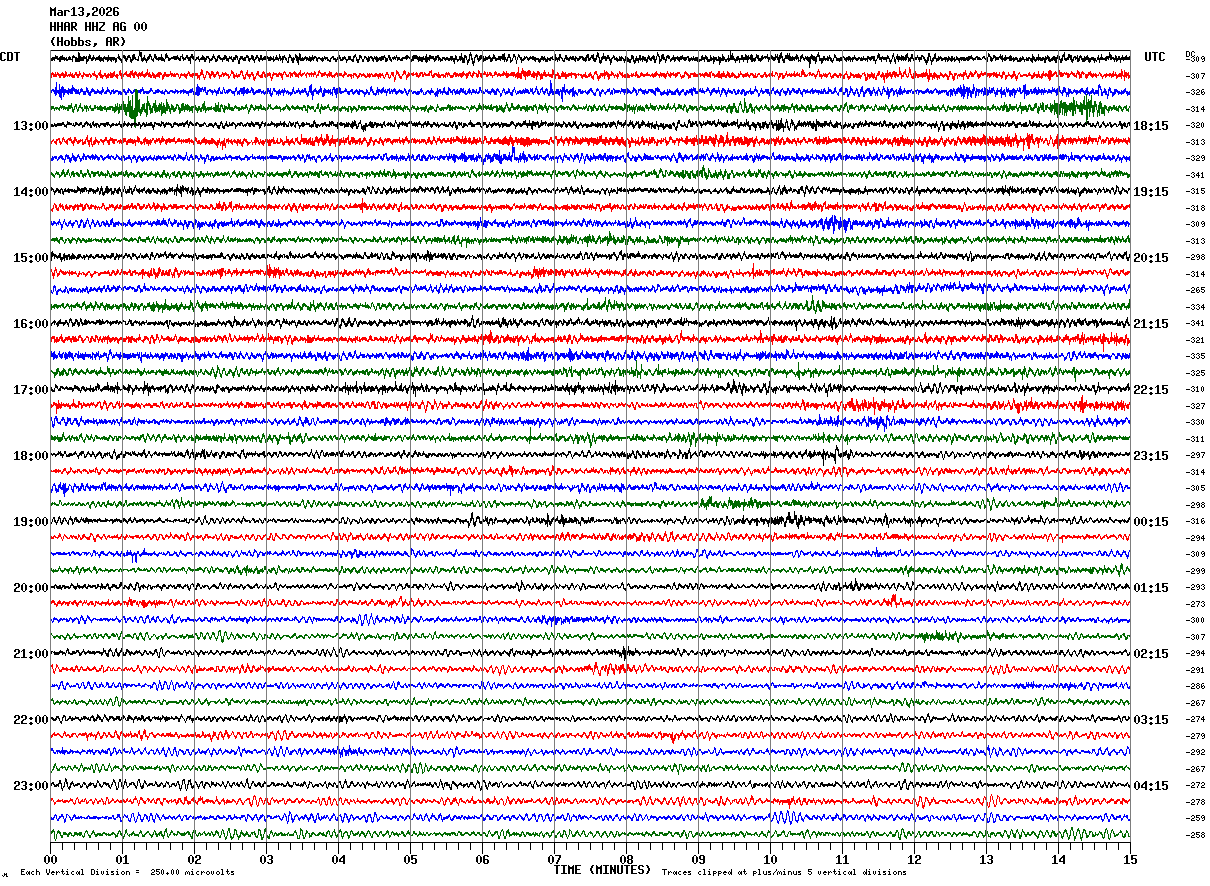Click the DC offset value -320
Screen dimensions: 1210x886
[1195, 126]
